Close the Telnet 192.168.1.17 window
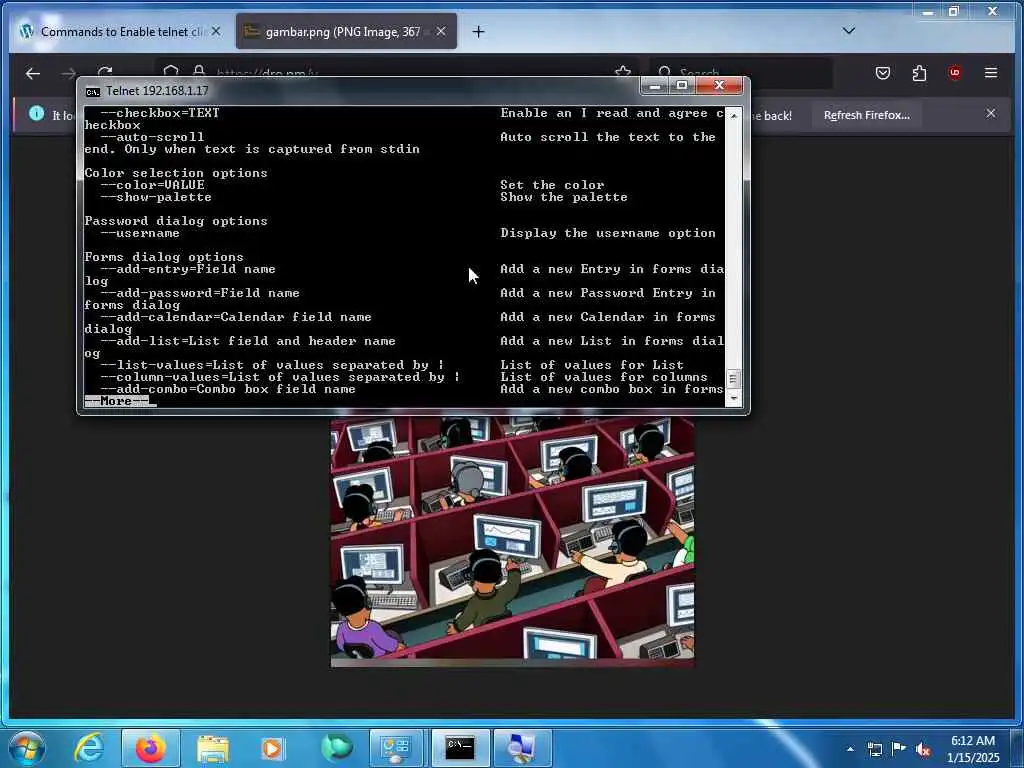 (720, 86)
